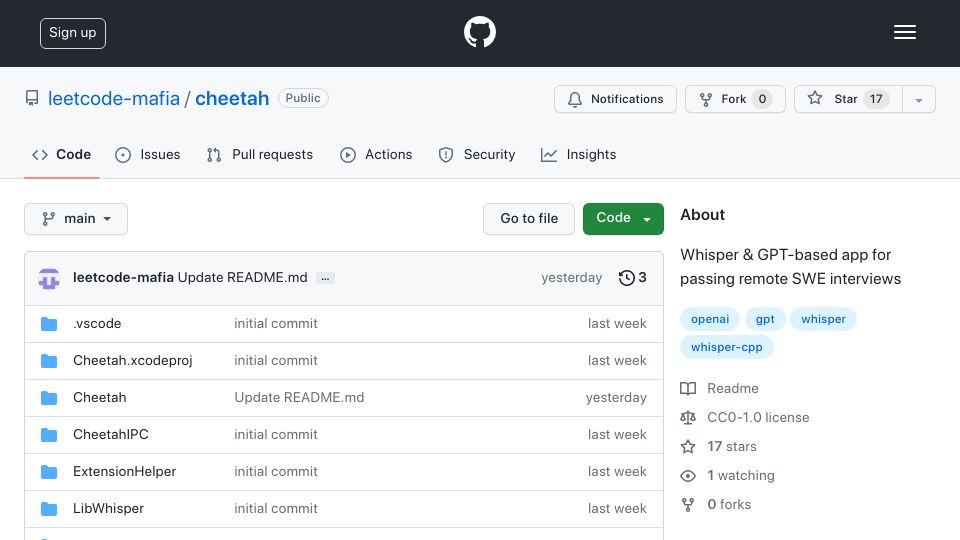Click the Sign up button
This screenshot has width=960, height=540.
tap(73, 33)
